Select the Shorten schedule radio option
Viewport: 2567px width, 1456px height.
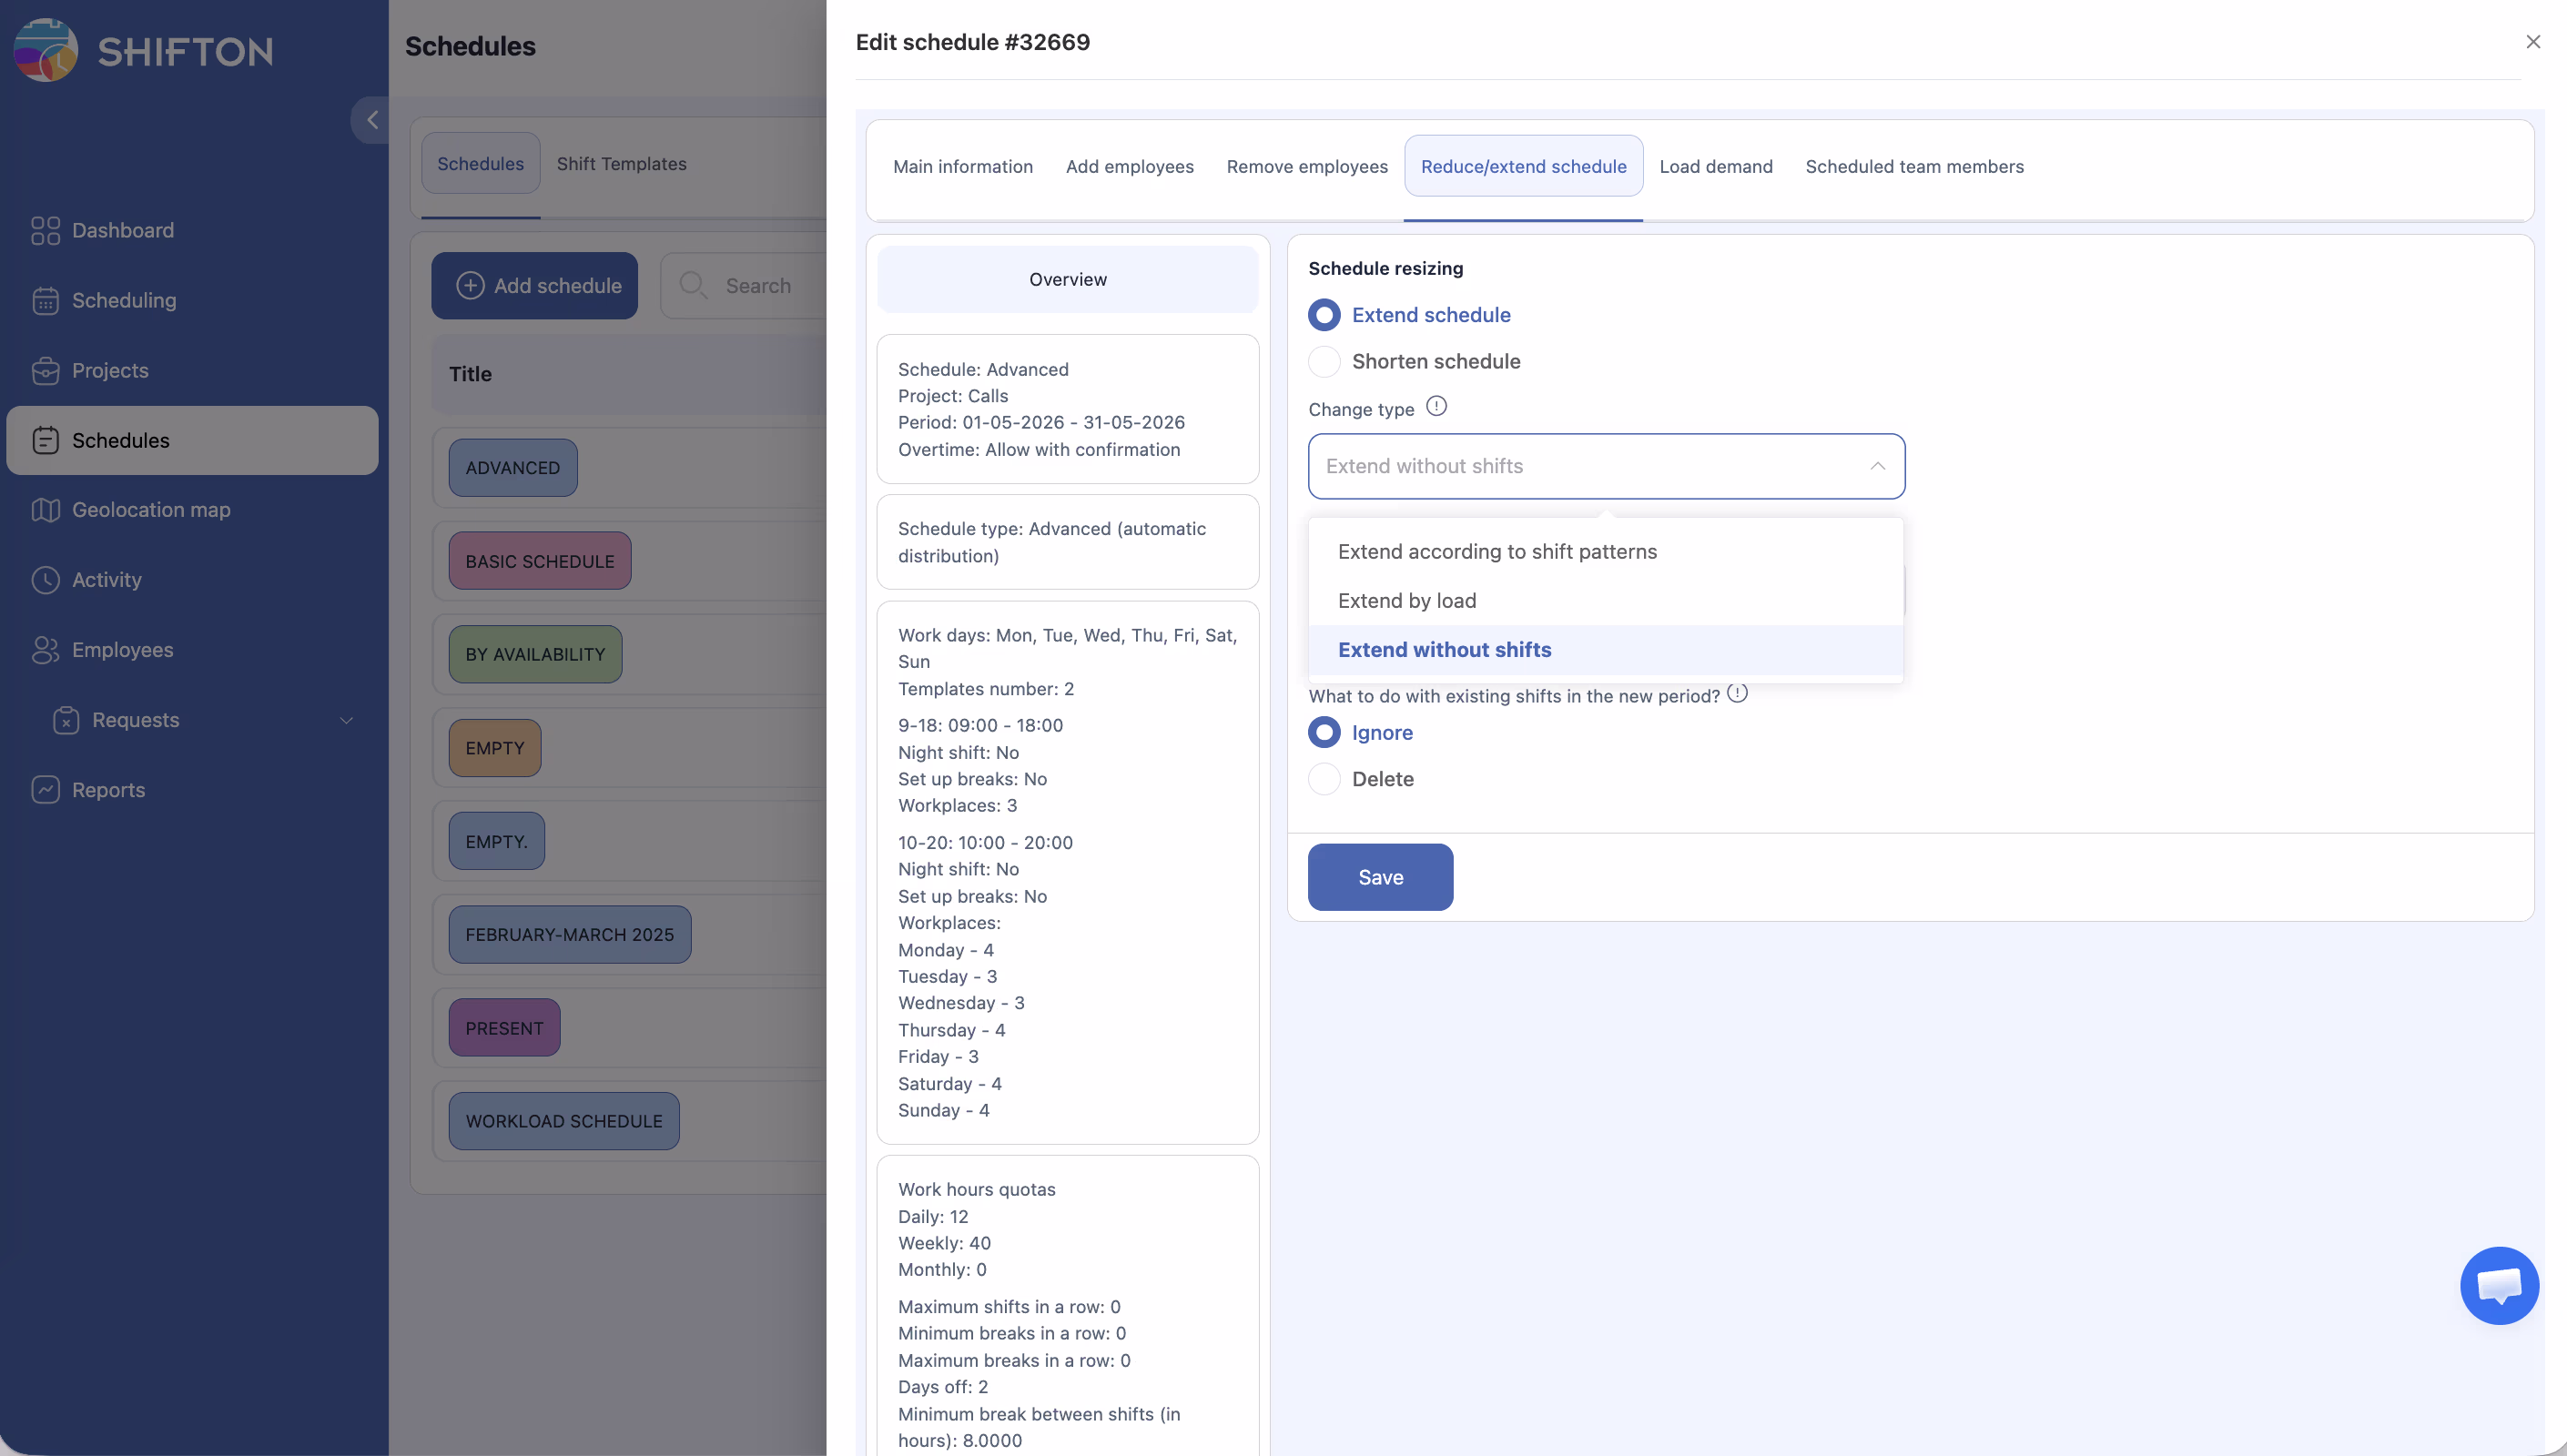point(1324,361)
